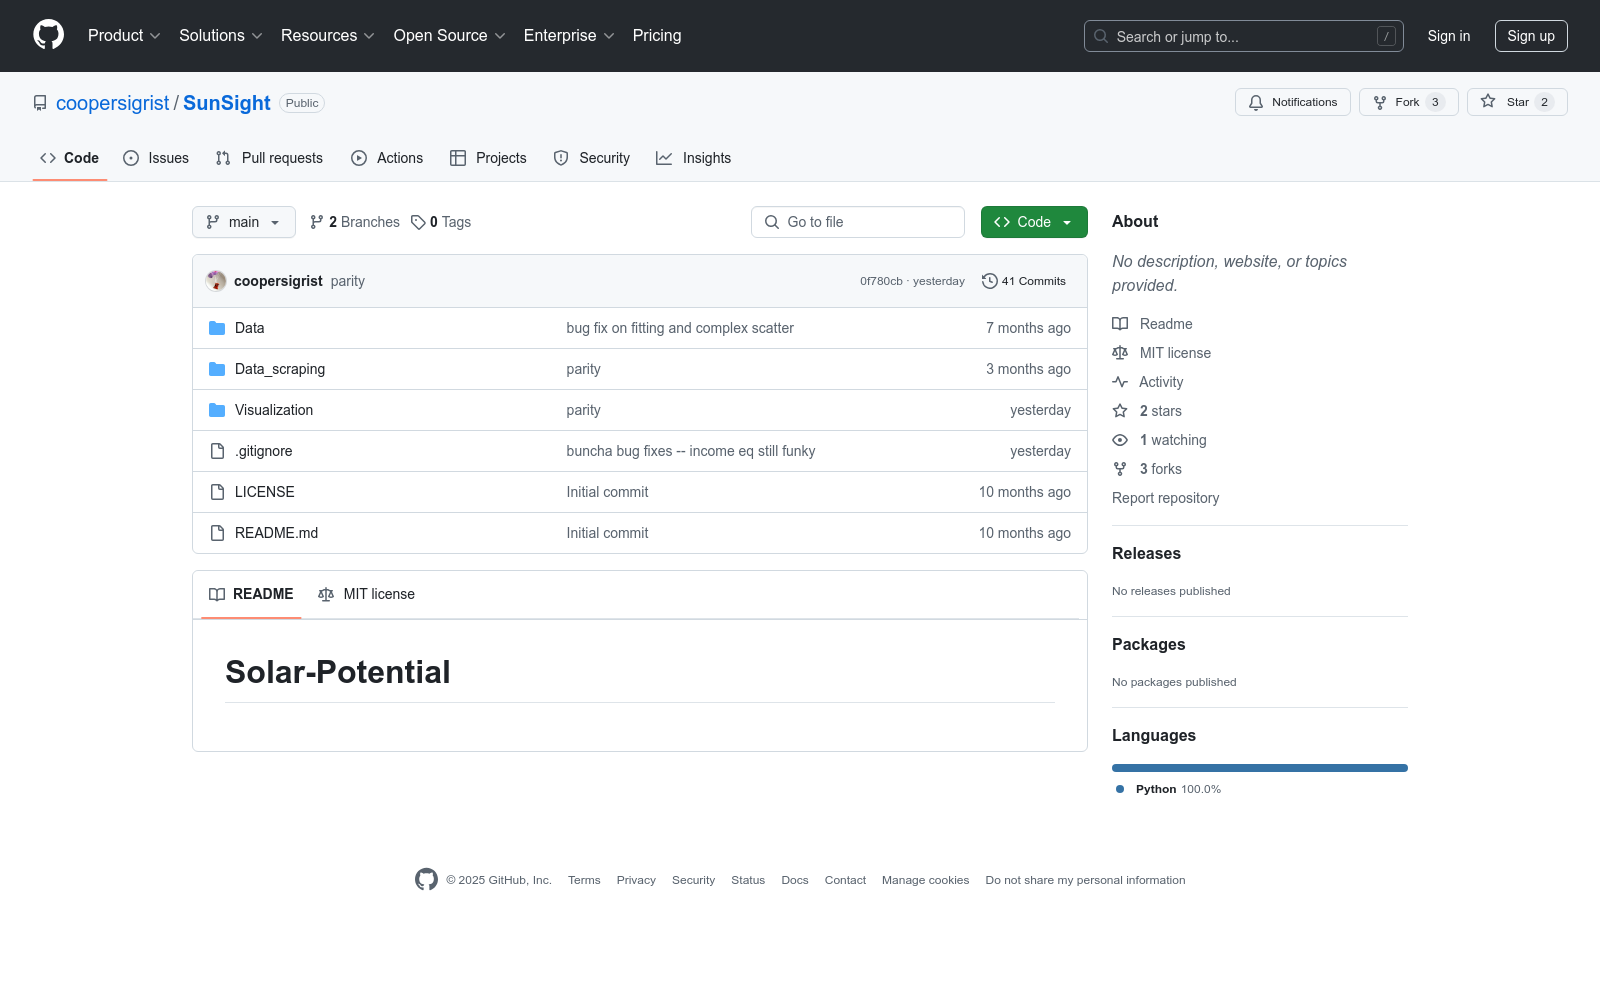Click the eye icon beside 1 watching
The width and height of the screenshot is (1600, 1000).
pyautogui.click(x=1120, y=440)
